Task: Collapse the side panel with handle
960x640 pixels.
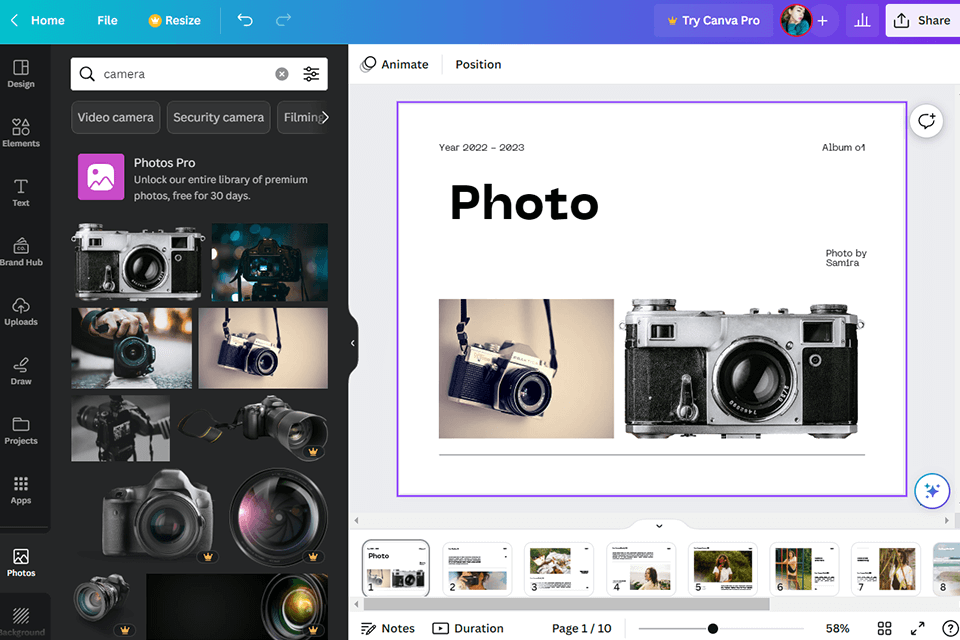Action: coord(353,343)
